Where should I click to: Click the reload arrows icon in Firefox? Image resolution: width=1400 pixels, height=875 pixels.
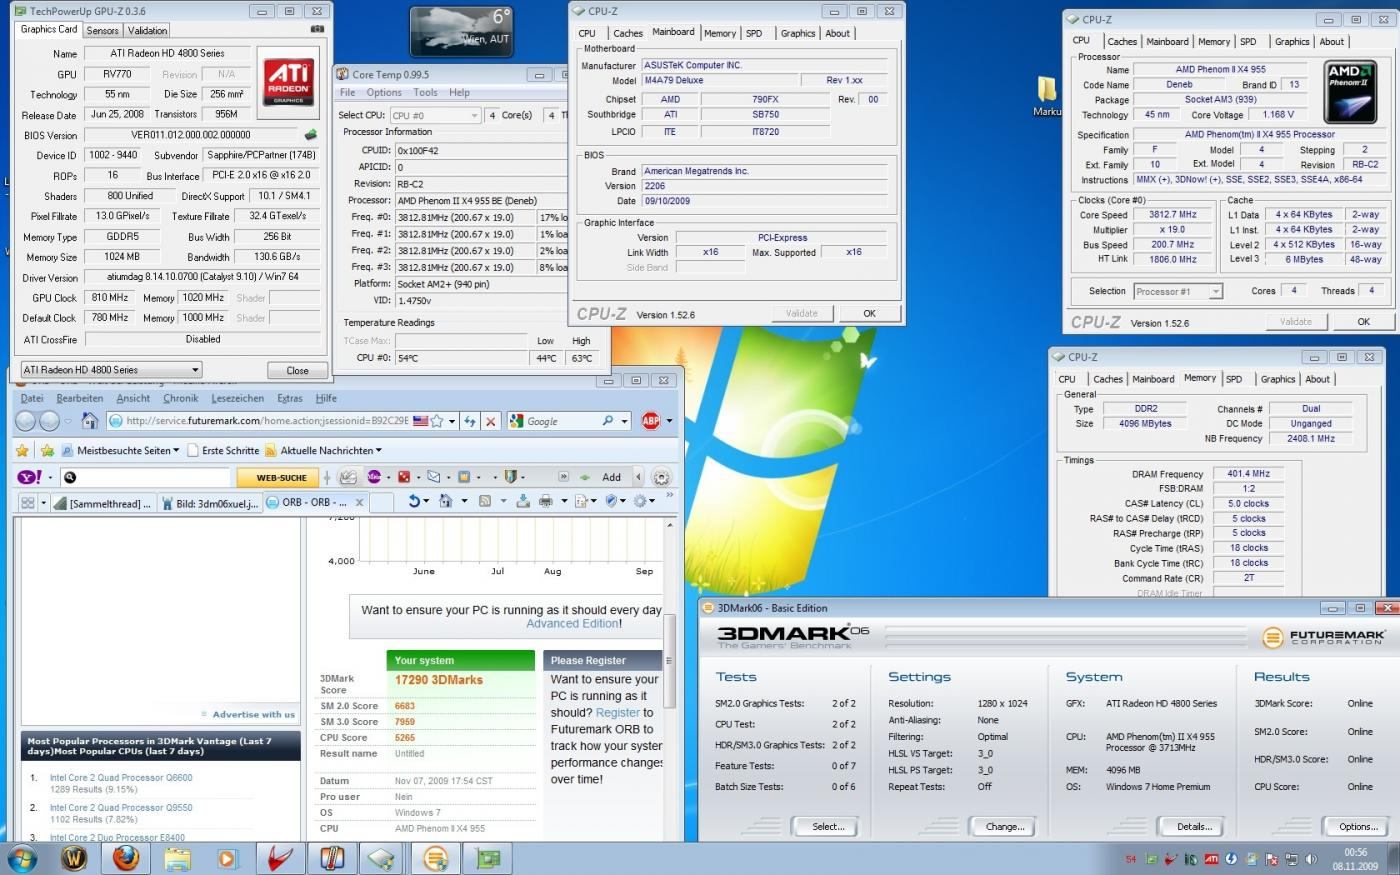coord(469,421)
